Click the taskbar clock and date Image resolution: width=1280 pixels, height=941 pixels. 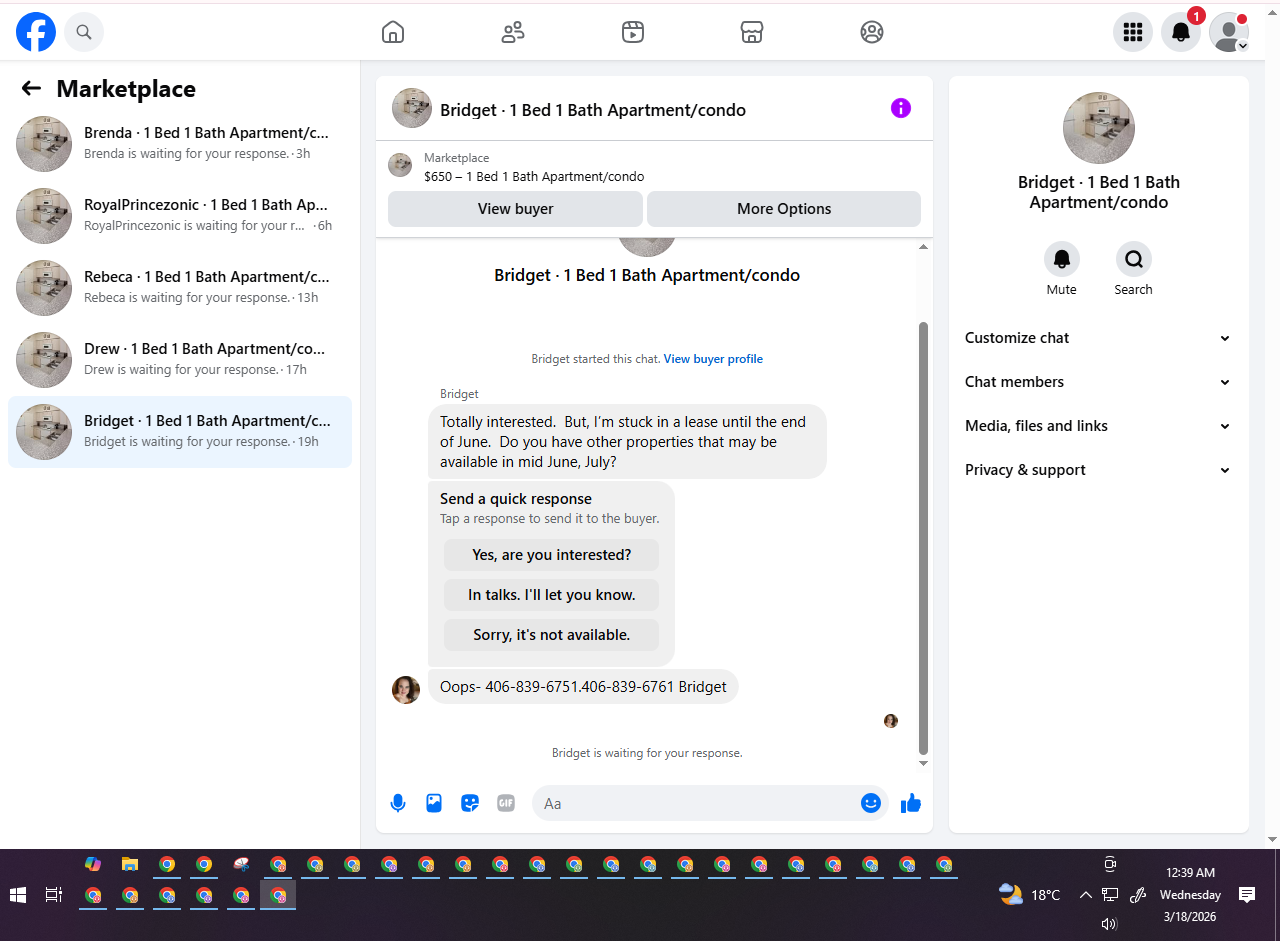point(1190,895)
